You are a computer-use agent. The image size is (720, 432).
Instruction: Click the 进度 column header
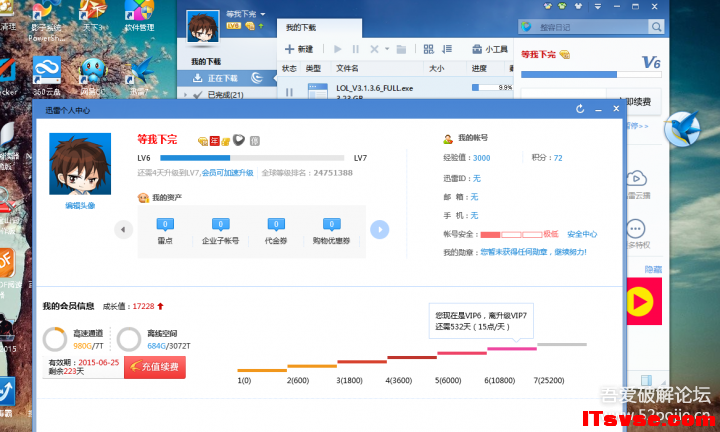(479, 68)
